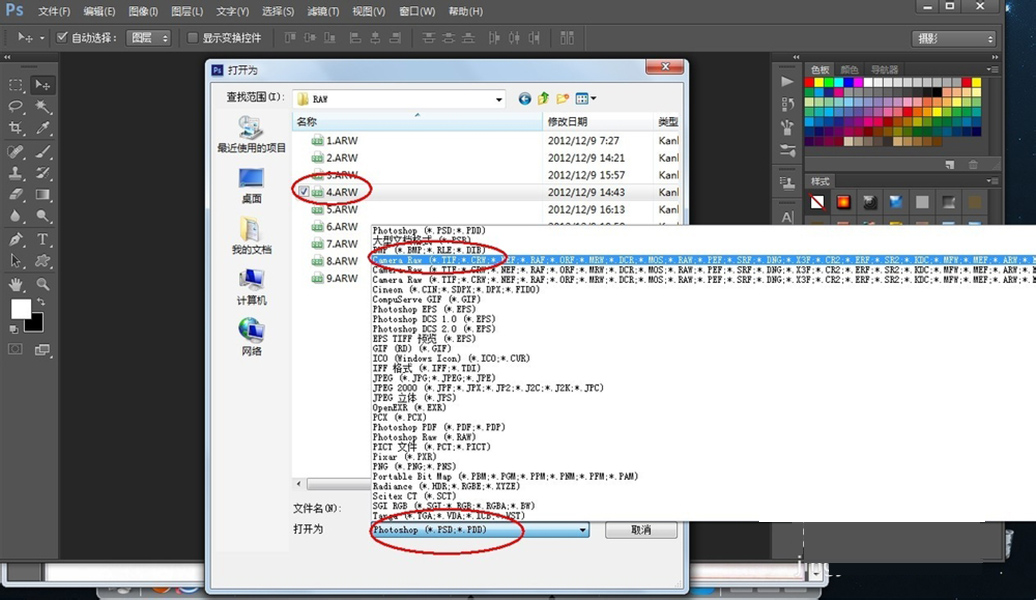Create a new folder in the dialog
The height and width of the screenshot is (600, 1036).
click(562, 99)
